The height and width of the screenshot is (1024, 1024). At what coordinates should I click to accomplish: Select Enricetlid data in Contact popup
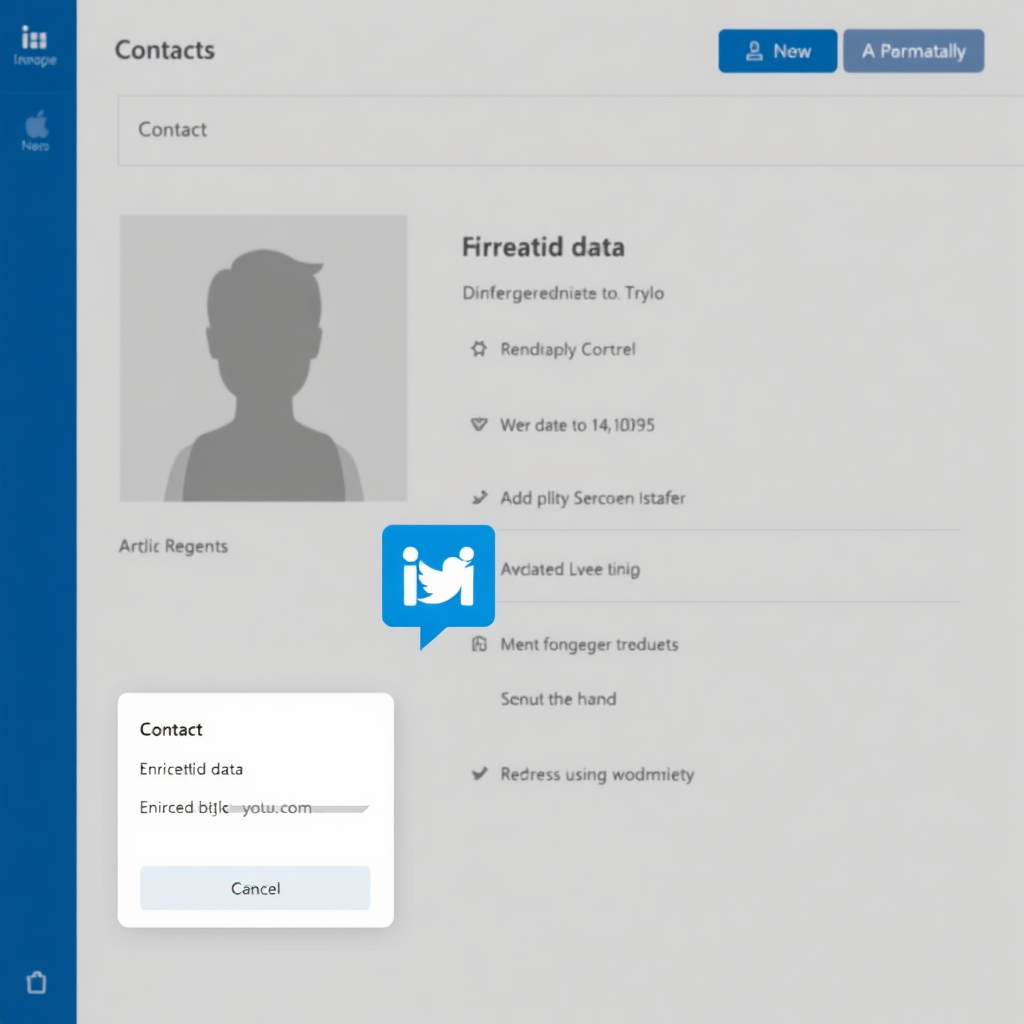coord(191,769)
